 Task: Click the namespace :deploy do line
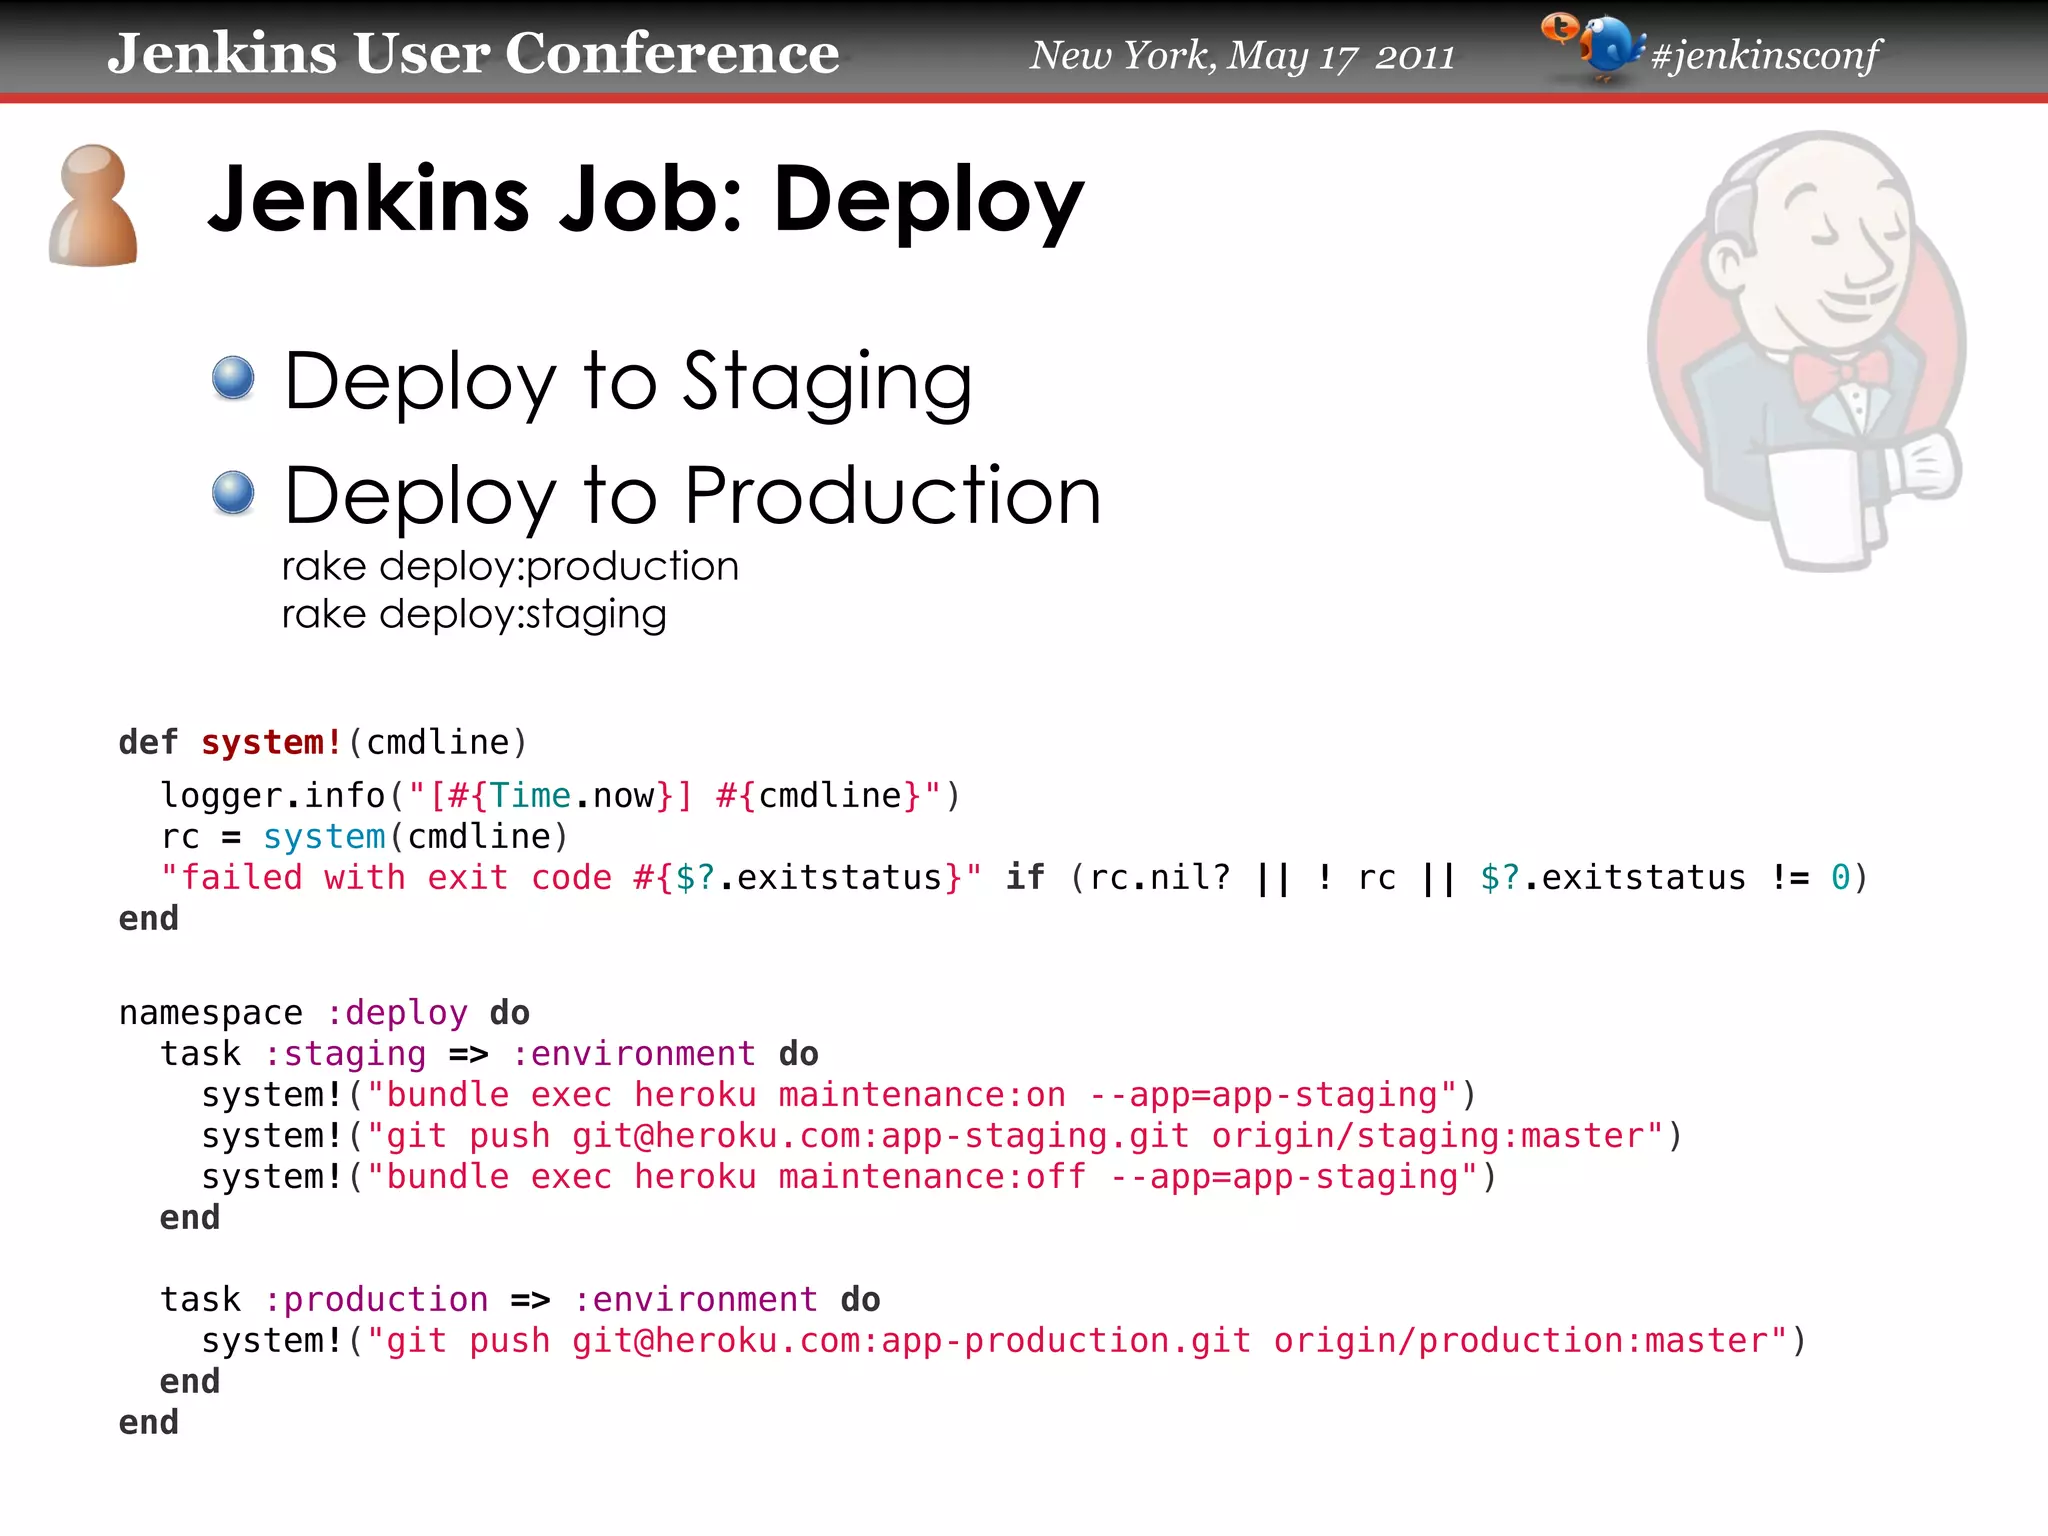point(324,1013)
